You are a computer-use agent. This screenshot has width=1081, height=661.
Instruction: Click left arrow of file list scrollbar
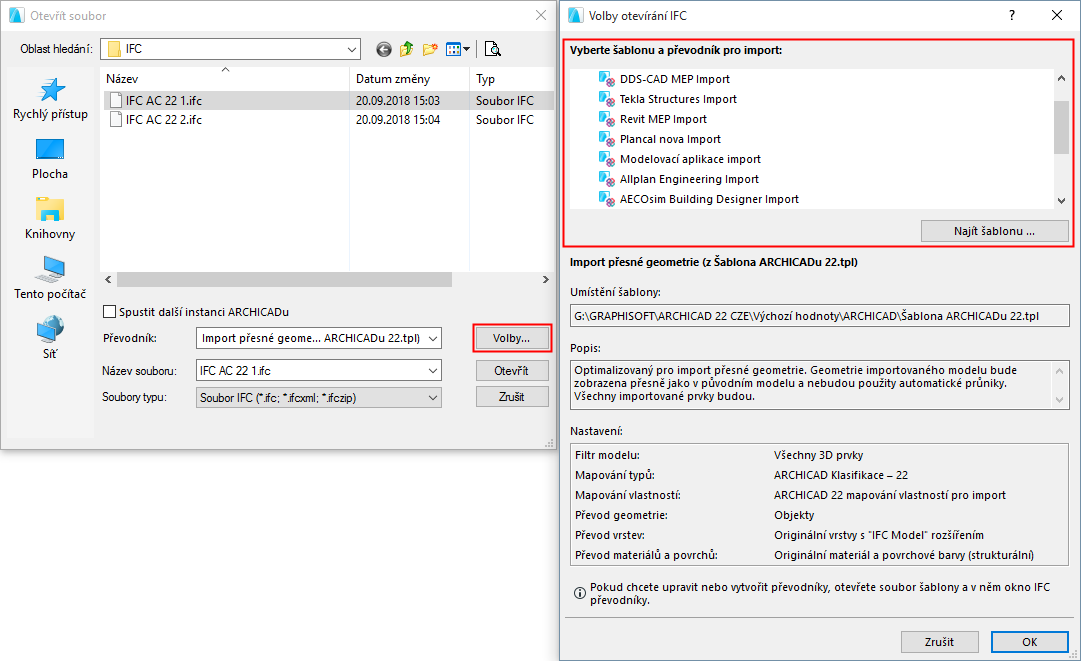click(108, 279)
